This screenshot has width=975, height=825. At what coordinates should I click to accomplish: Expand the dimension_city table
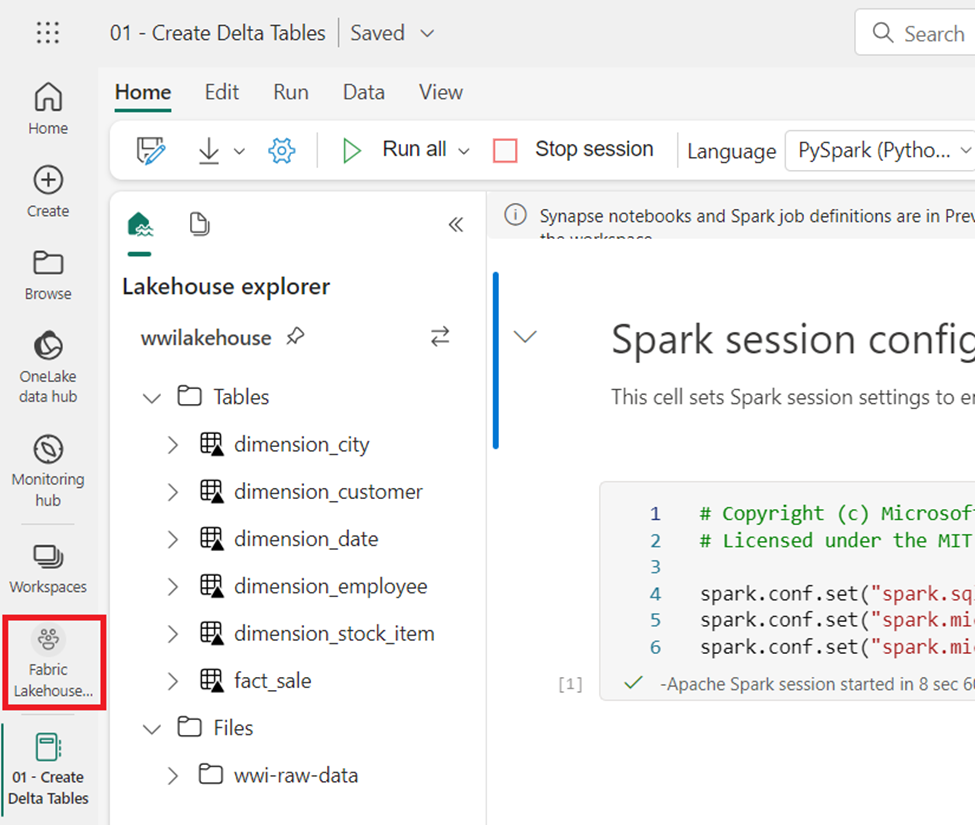click(x=173, y=445)
